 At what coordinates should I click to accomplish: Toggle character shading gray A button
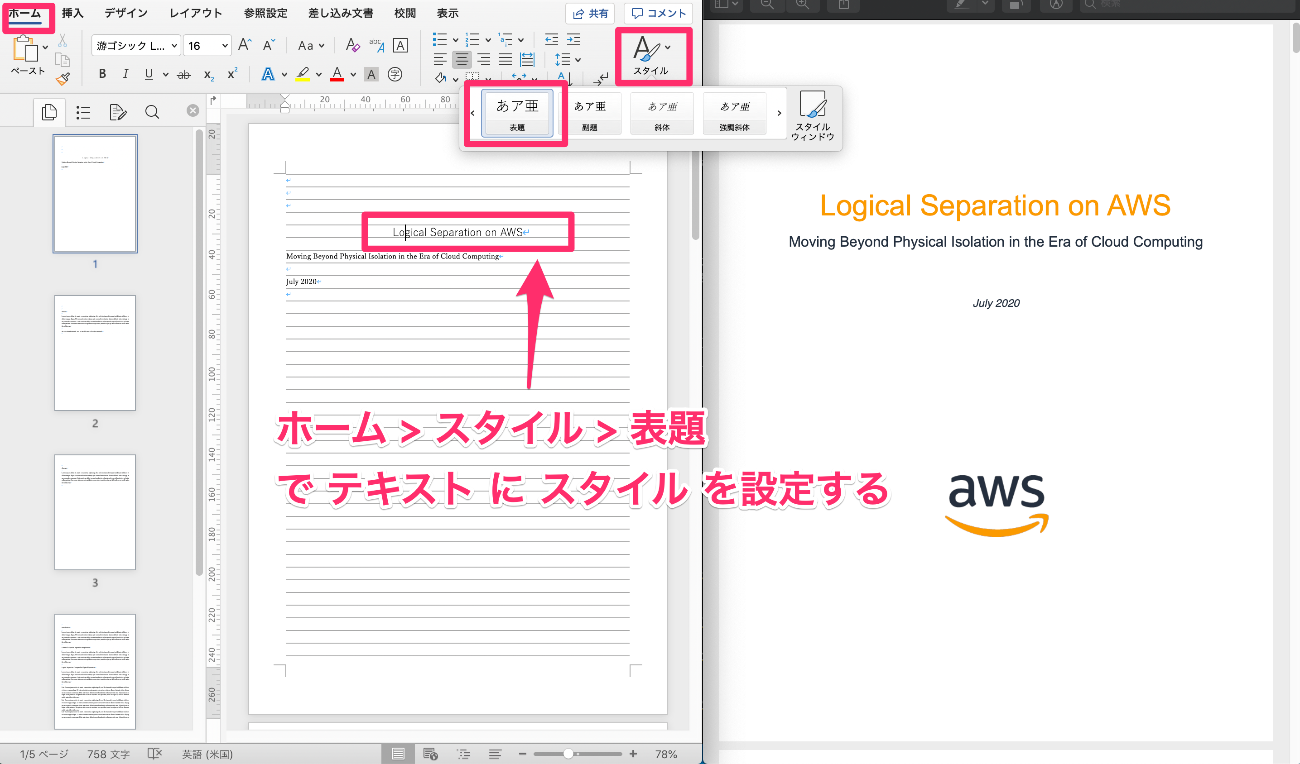pyautogui.click(x=371, y=74)
